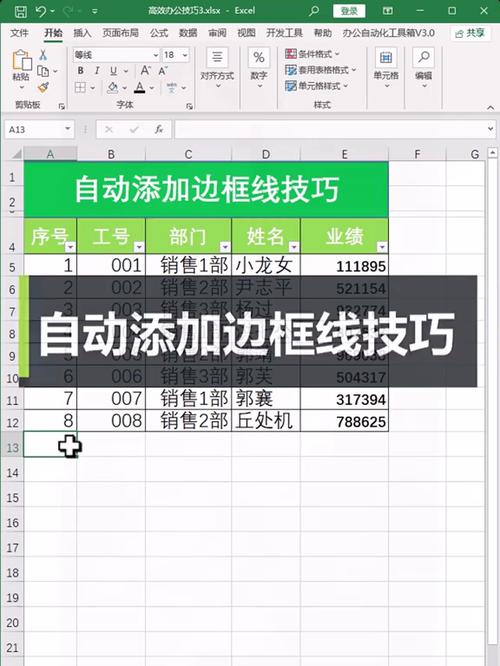
Task: Switch to the 开发工具 tab
Action: [284, 33]
